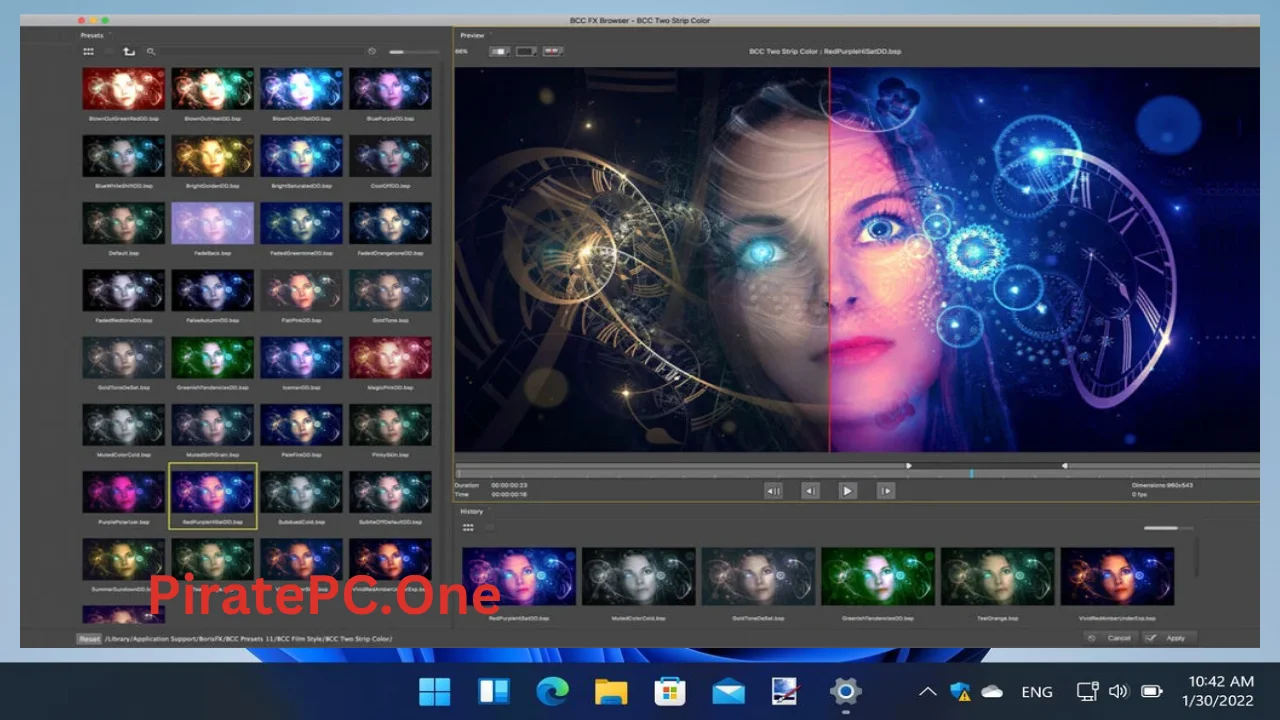Open Microsoft Store from taskbar
The image size is (1280, 720).
669,691
